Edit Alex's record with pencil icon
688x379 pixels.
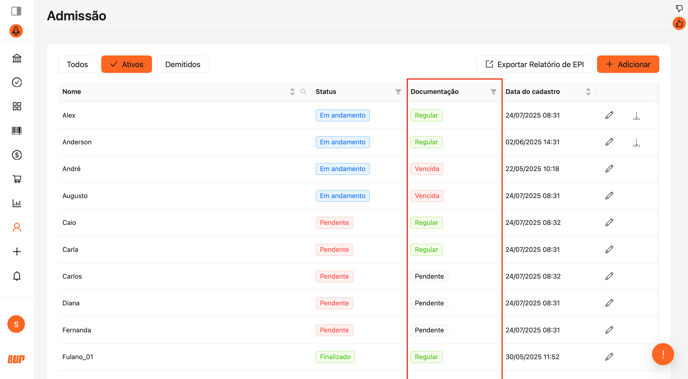(609, 115)
